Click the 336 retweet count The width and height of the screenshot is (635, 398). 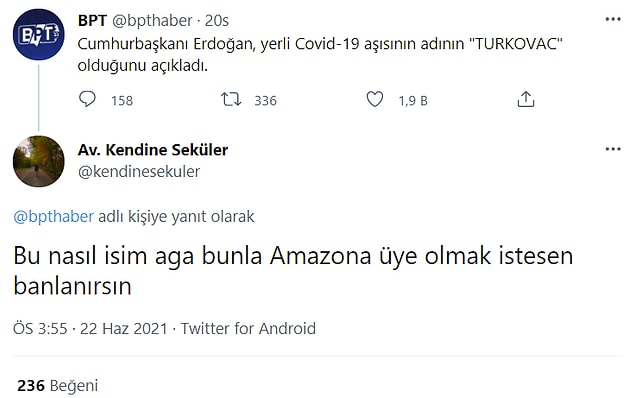click(265, 100)
